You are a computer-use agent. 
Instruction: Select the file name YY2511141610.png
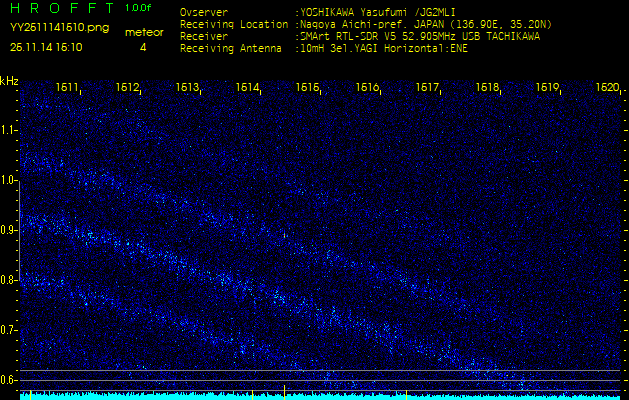pos(59,28)
